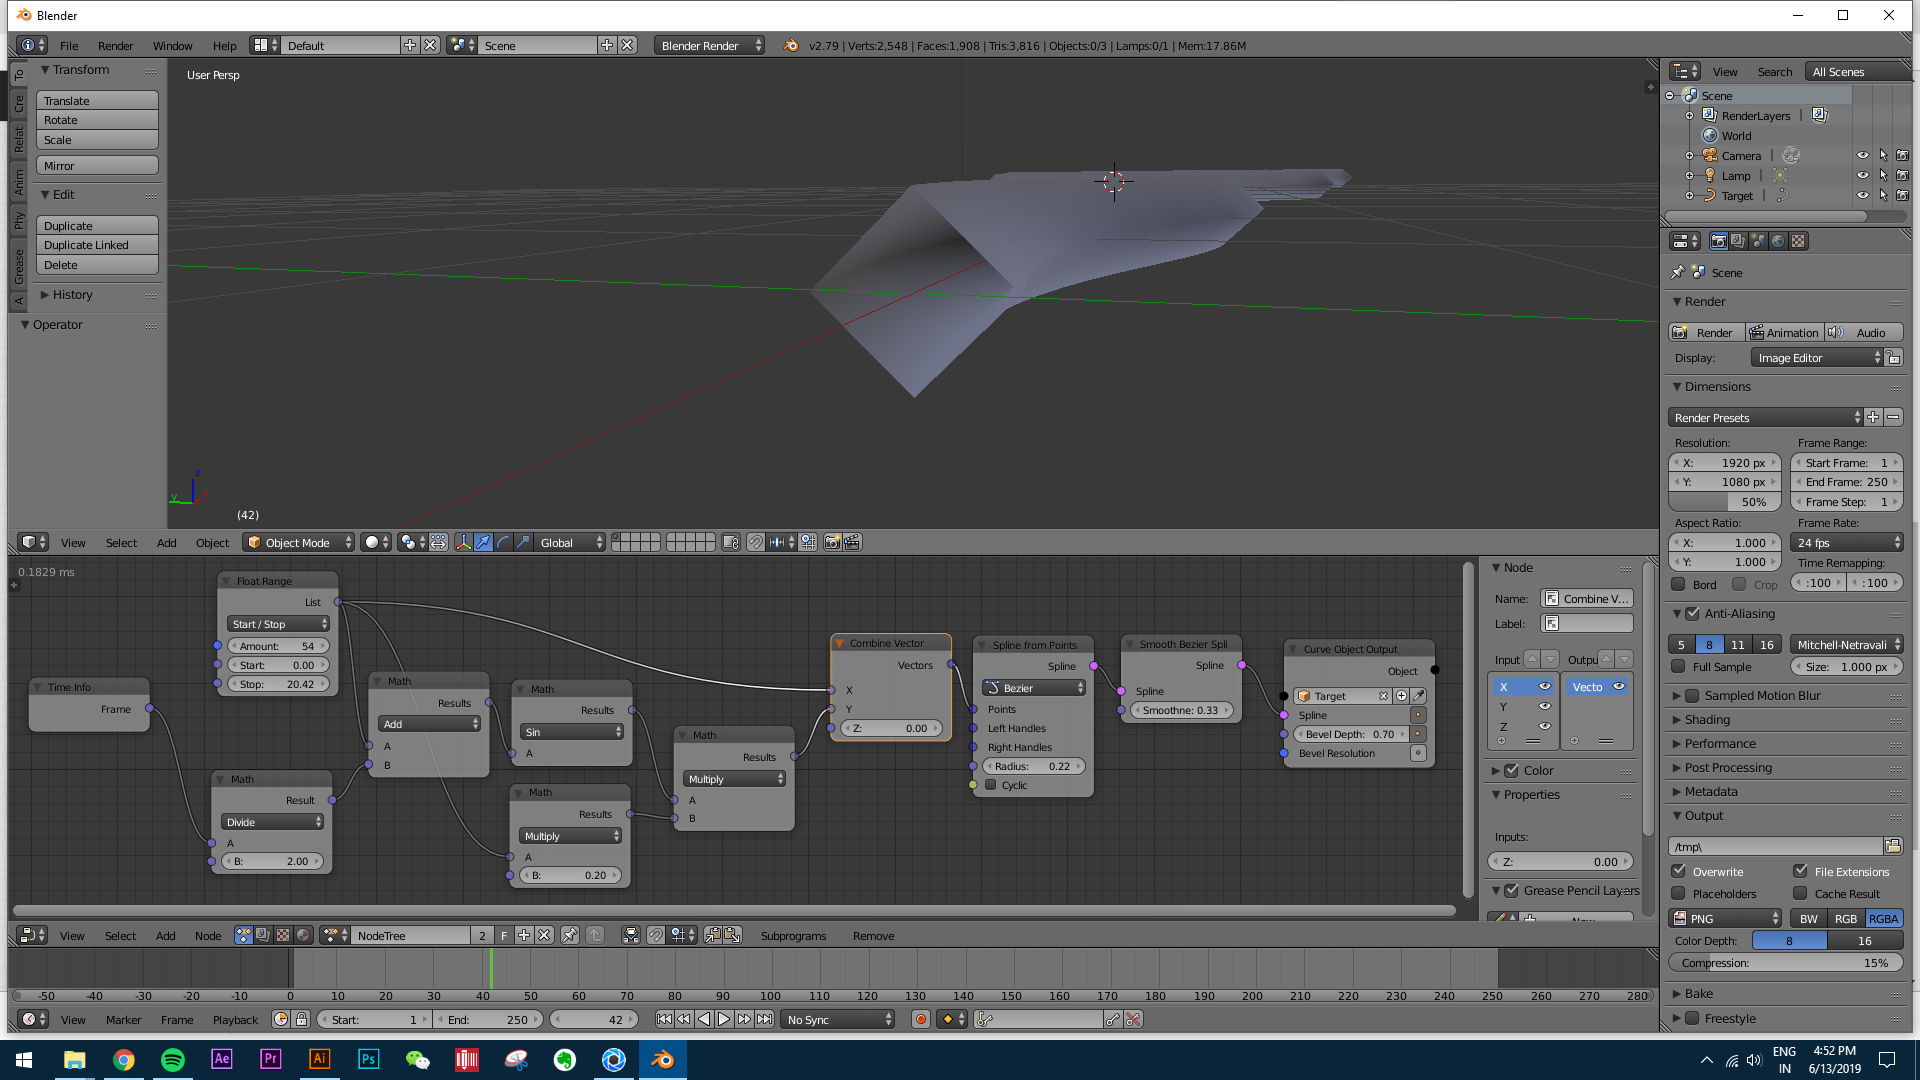Viewport: 1920px width, 1080px height.
Task: Enable the Placeholders checkbox
Action: tap(1679, 893)
